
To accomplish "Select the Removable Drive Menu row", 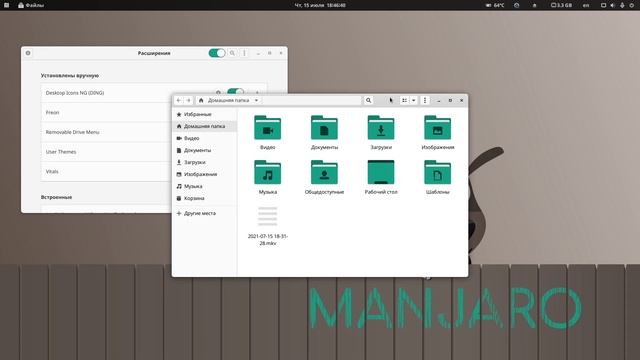I will click(x=106, y=132).
